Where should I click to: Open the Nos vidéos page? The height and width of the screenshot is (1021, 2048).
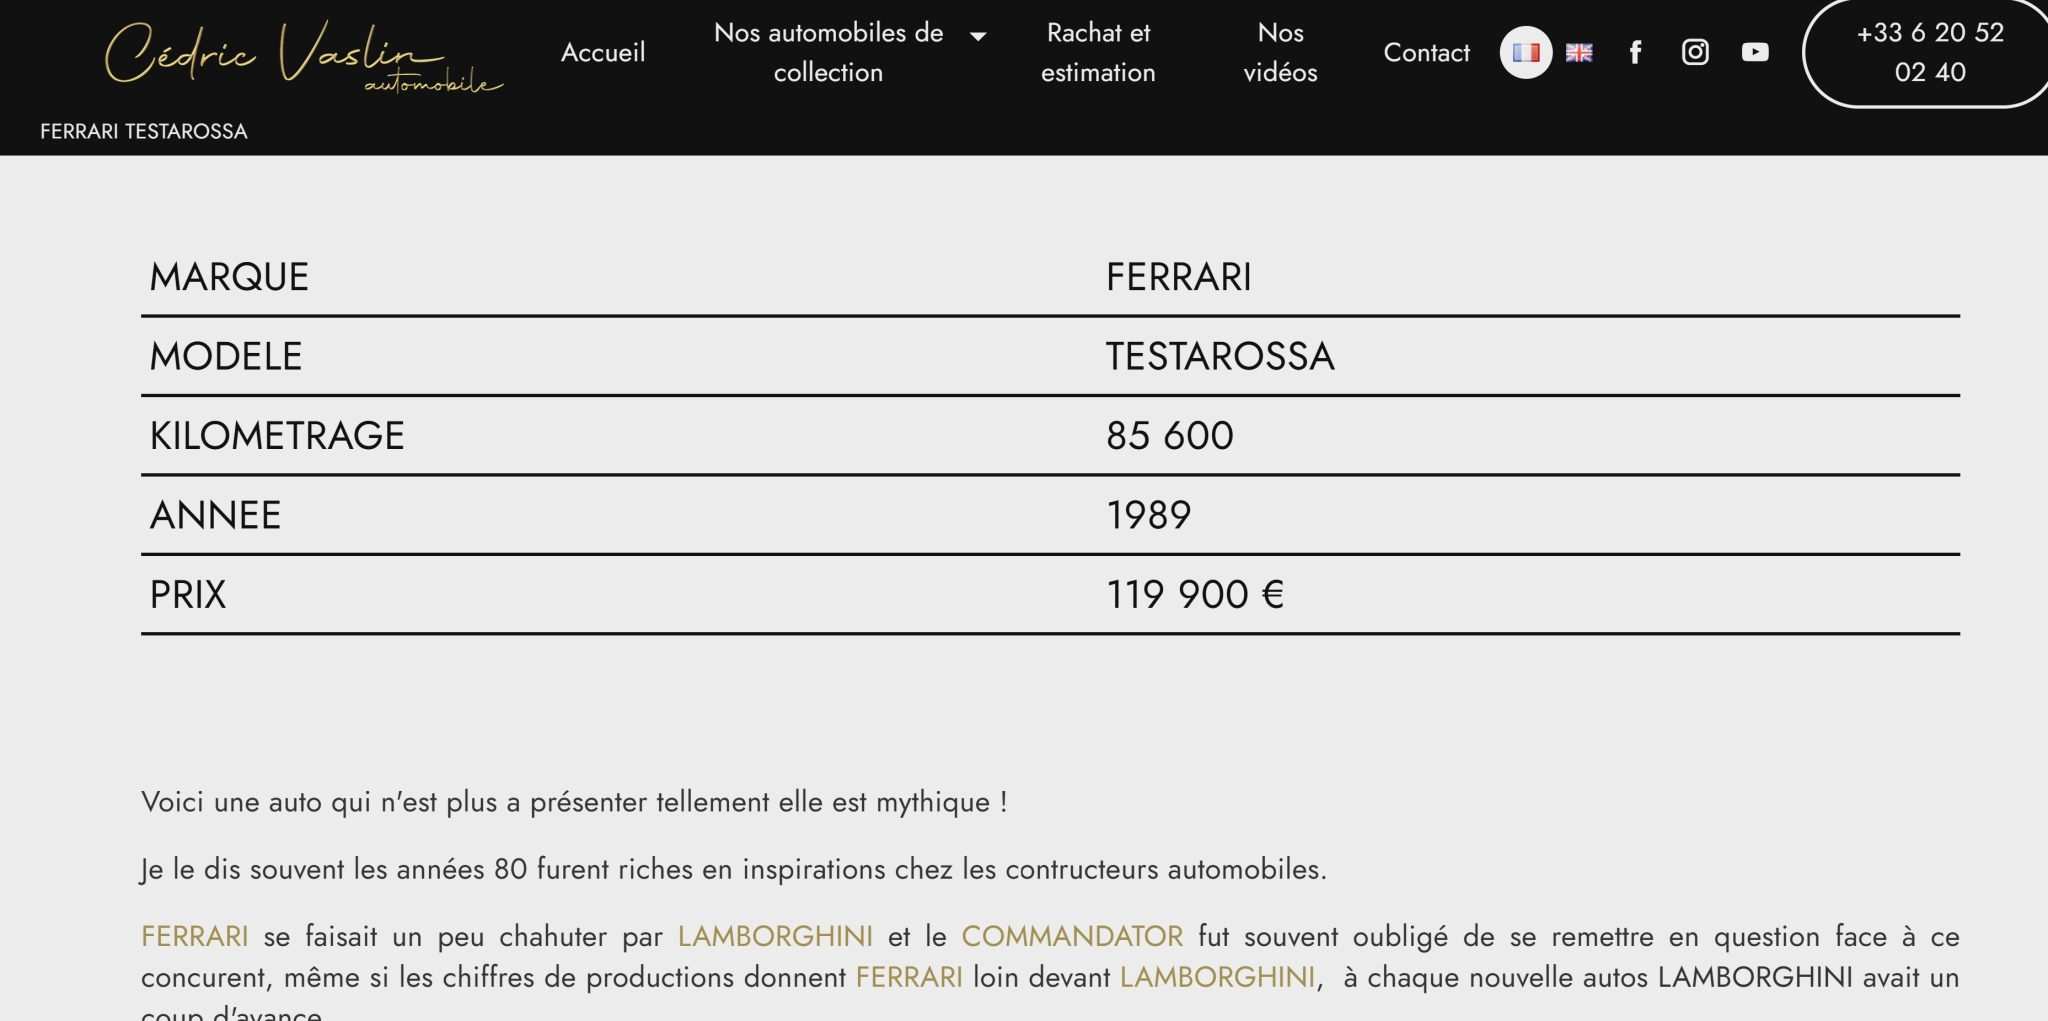pyautogui.click(x=1280, y=52)
